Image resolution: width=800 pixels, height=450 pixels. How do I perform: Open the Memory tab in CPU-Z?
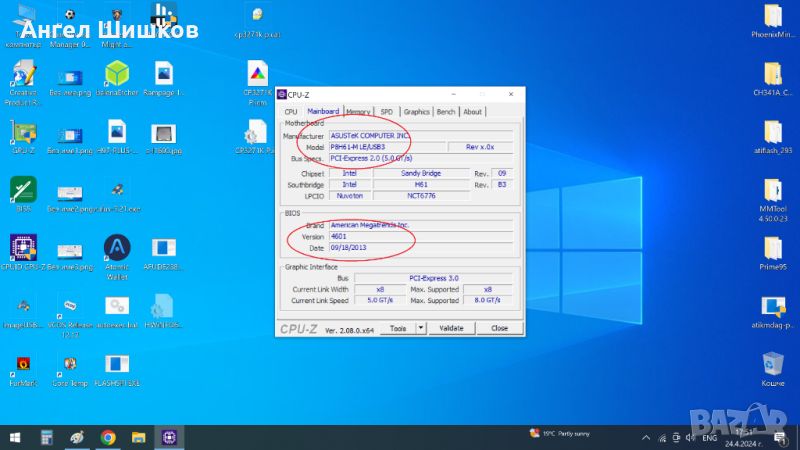click(x=358, y=112)
